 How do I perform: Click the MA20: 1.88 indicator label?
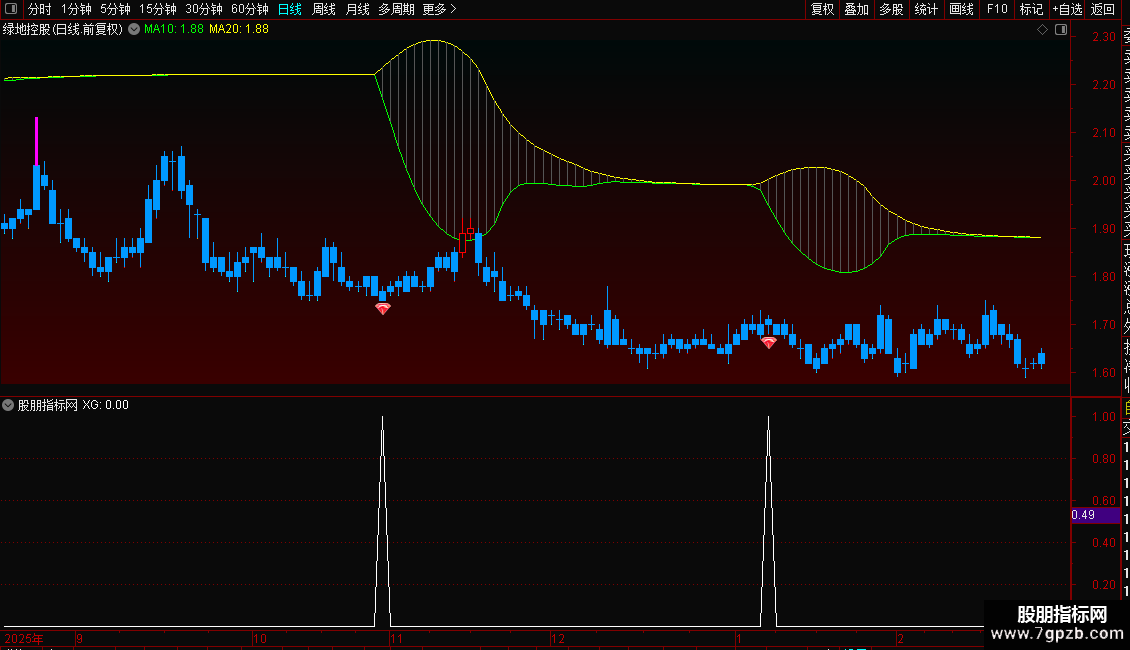coord(239,30)
